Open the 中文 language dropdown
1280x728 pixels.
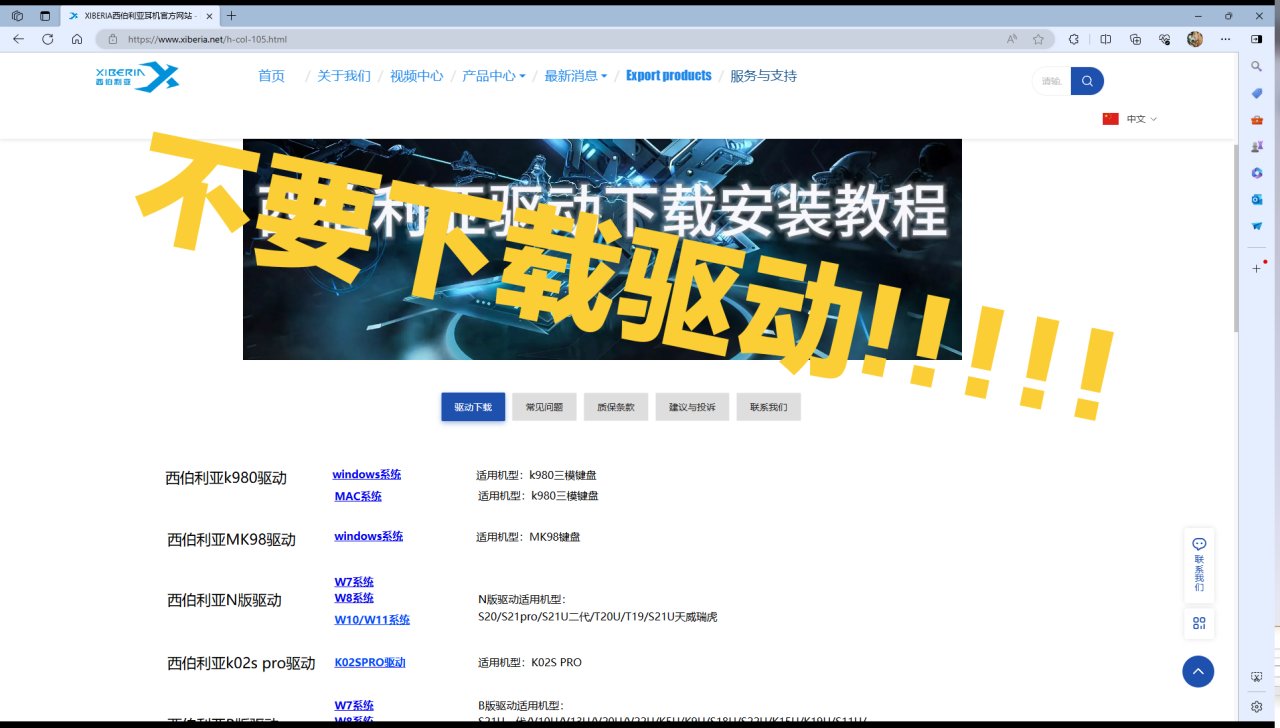pyautogui.click(x=1130, y=119)
